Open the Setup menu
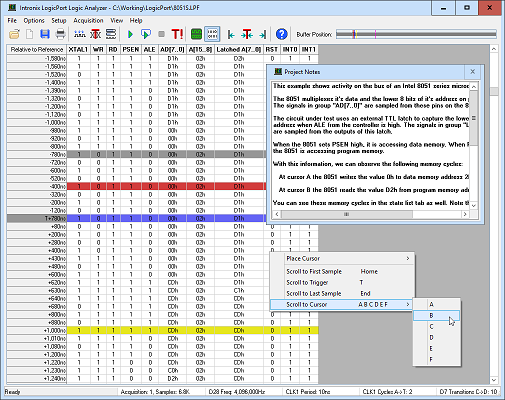 point(59,20)
